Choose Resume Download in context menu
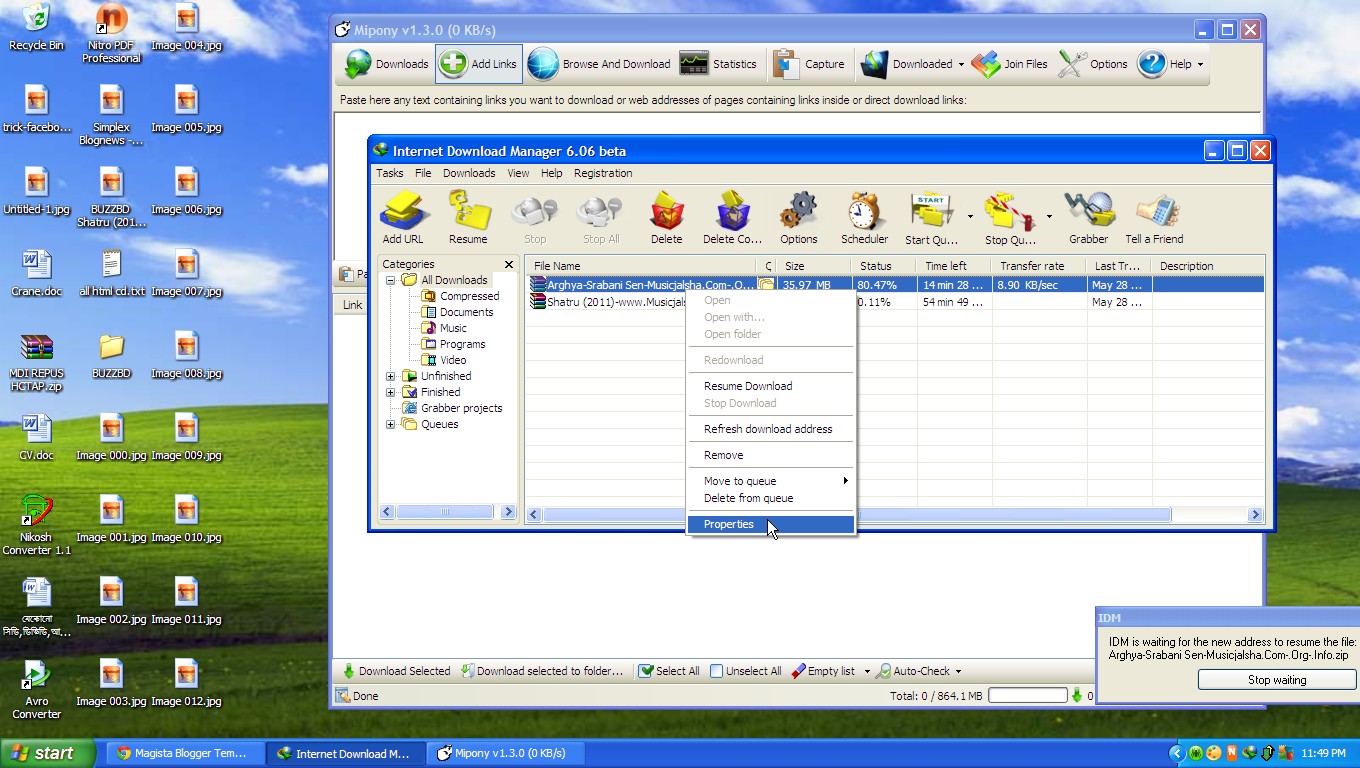Screen dimensions: 1360x768 771,386
